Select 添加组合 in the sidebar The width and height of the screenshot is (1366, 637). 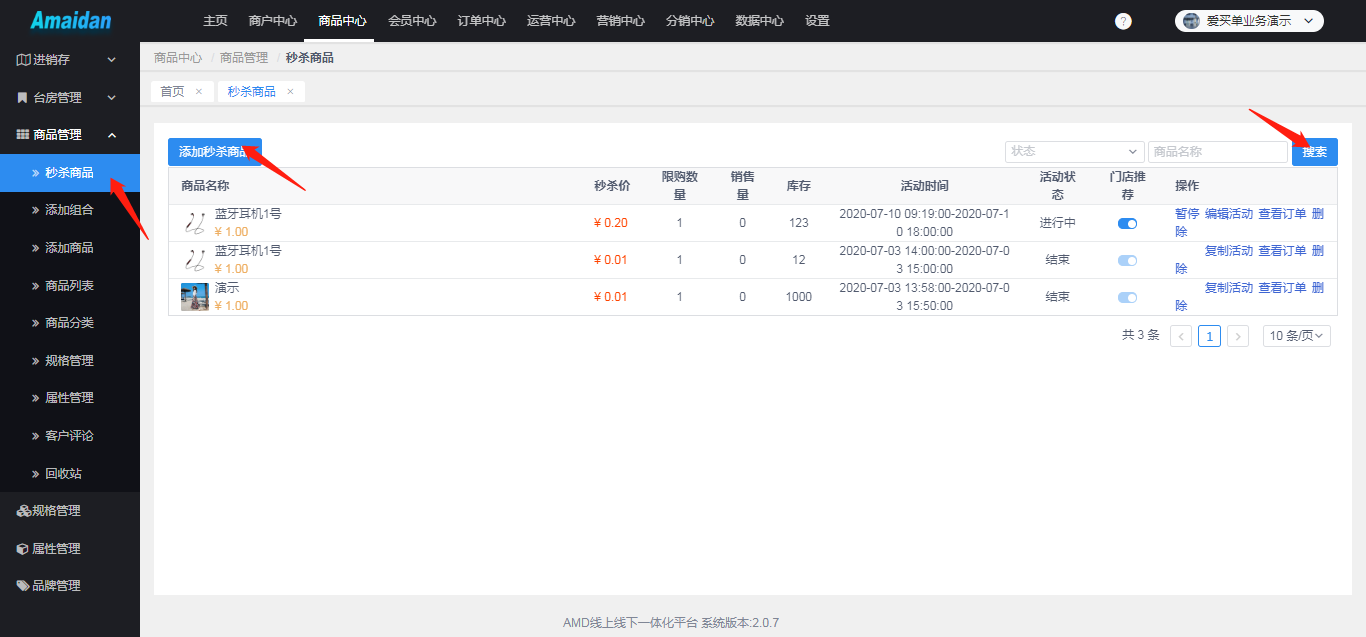[x=70, y=211]
